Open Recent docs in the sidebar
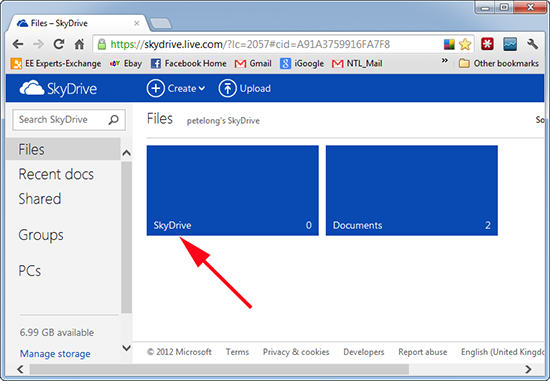The height and width of the screenshot is (381, 550). click(x=56, y=174)
